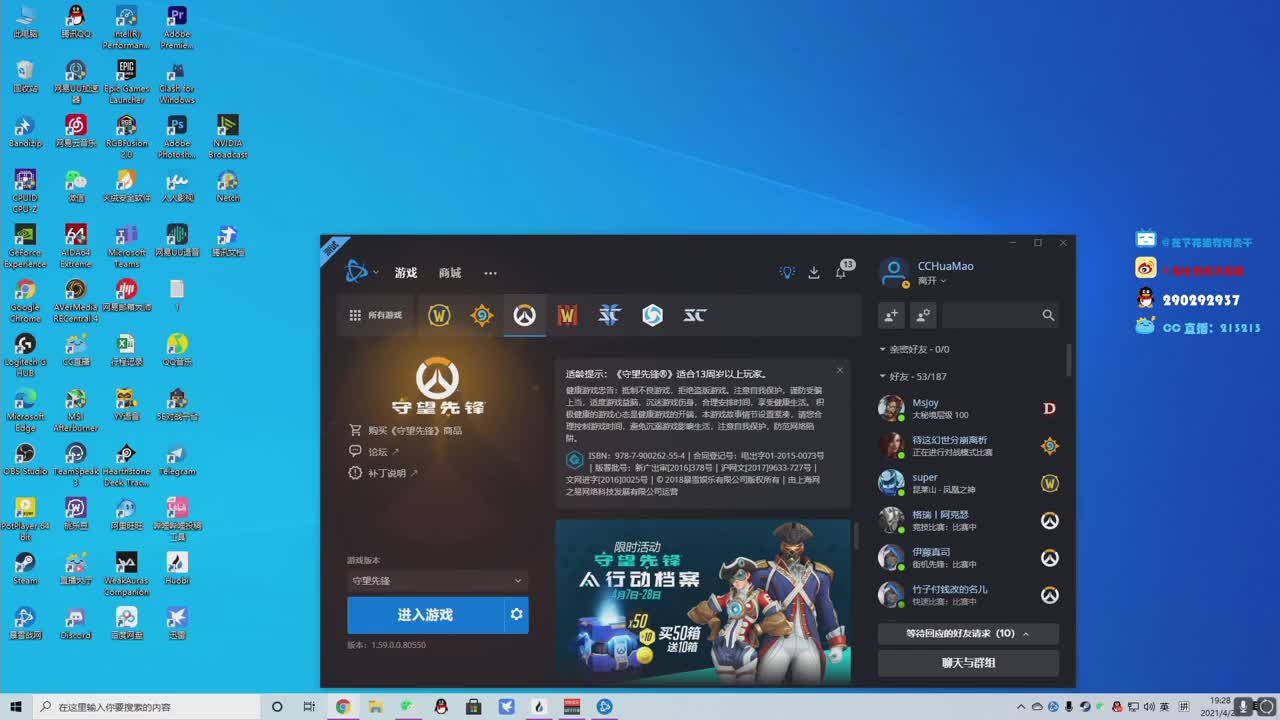The image size is (1280, 720).
Task: Show hidden system tray icons chevron
Action: [x=1021, y=707]
